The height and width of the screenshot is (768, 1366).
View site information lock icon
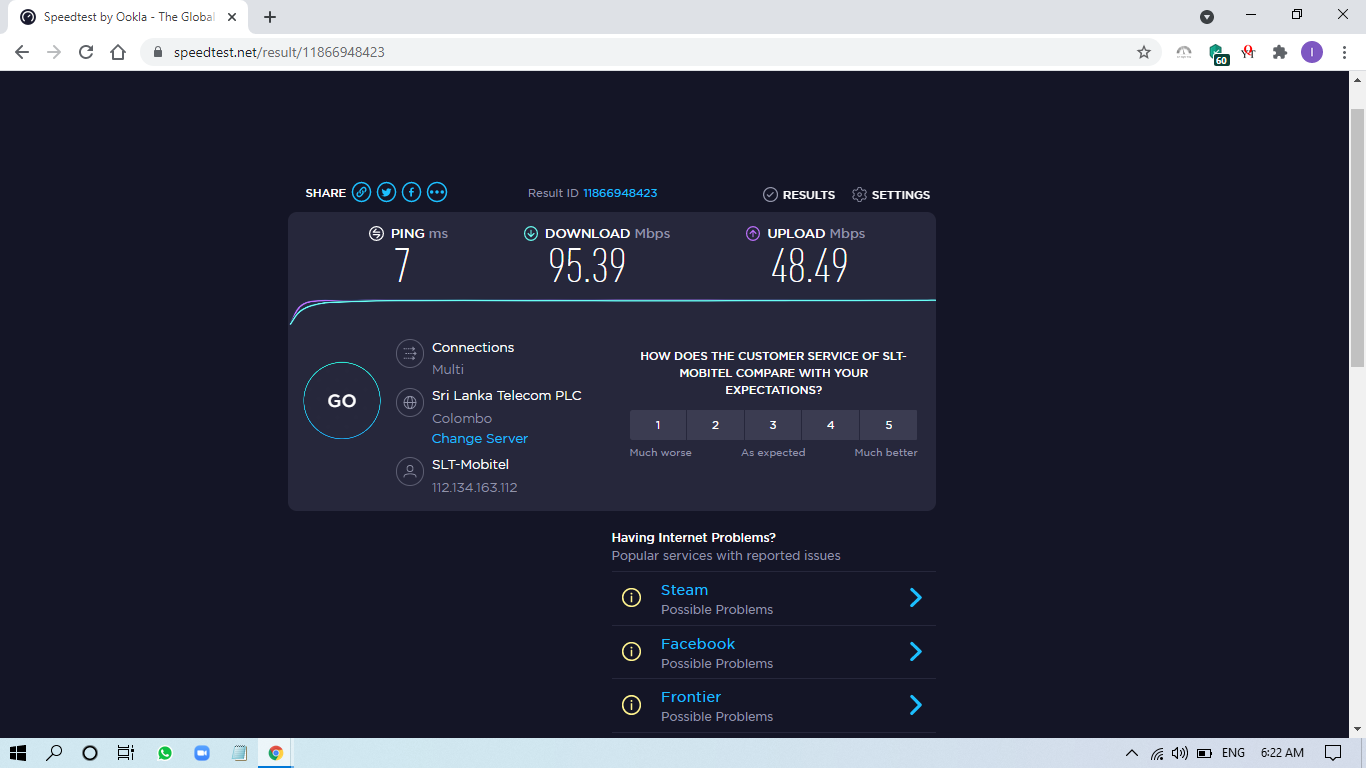tap(158, 52)
